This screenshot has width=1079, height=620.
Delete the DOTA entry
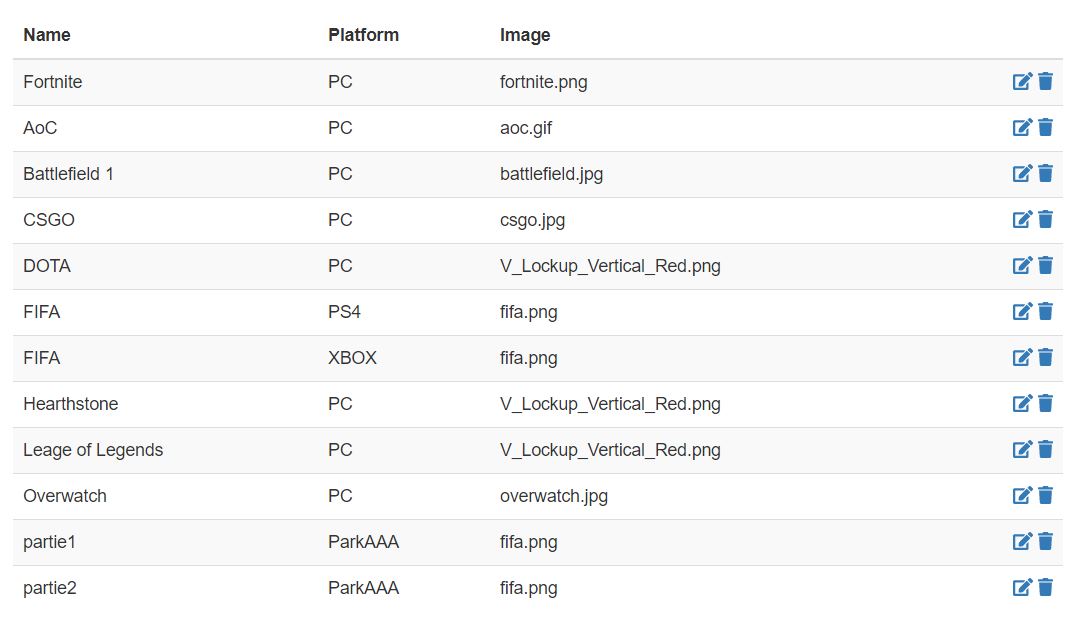tap(1045, 266)
